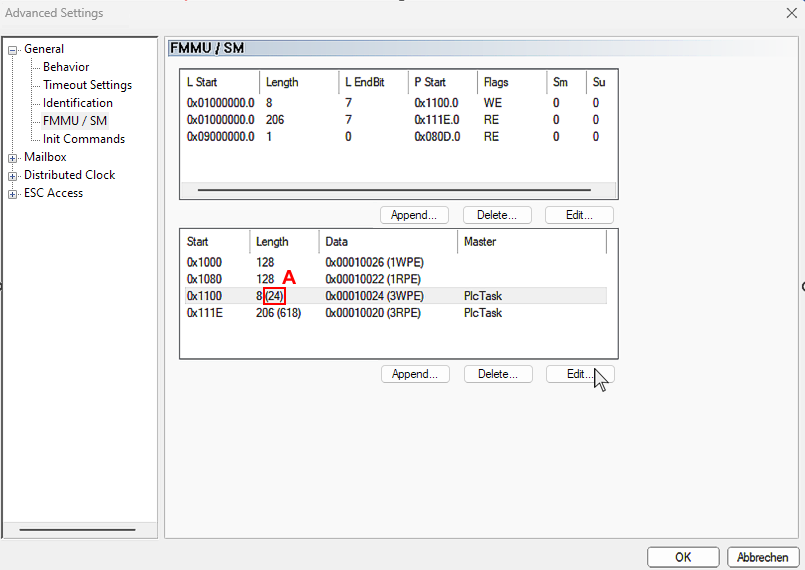Screen dimensions: 805x570
Task: Click Edit below the SM table
Action: coord(580,374)
